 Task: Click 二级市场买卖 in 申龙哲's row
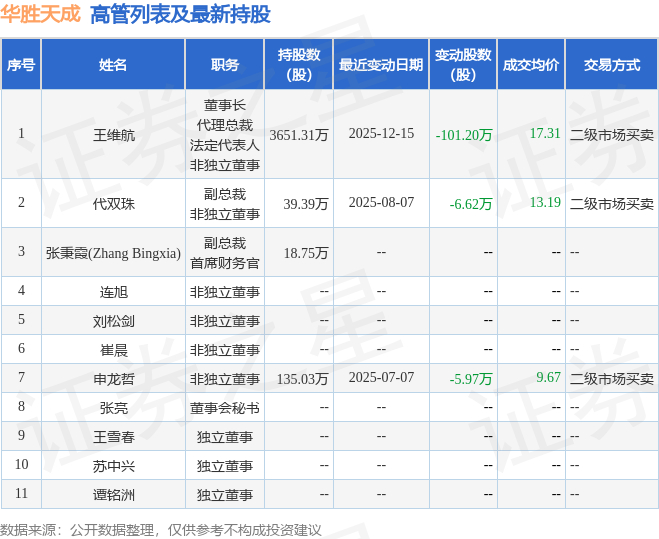612,379
